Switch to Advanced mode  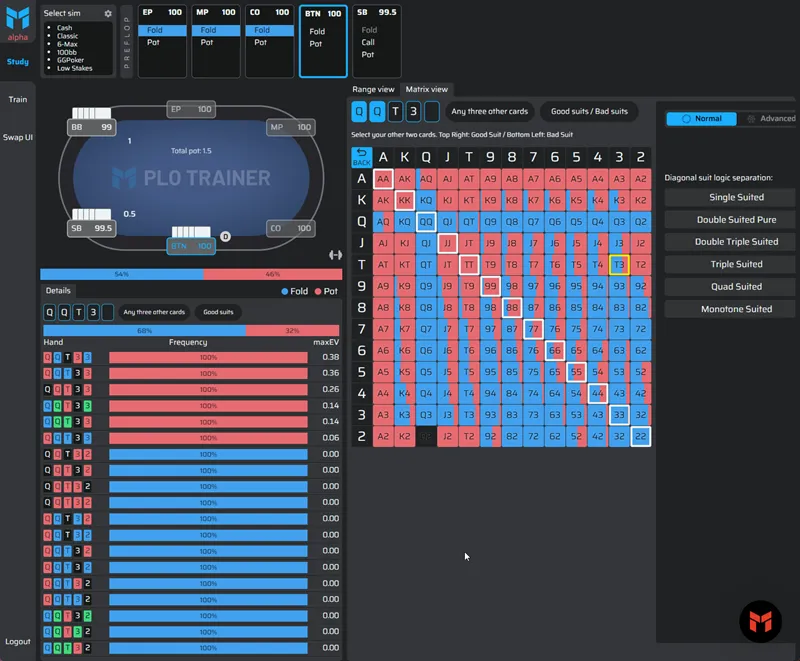point(771,119)
